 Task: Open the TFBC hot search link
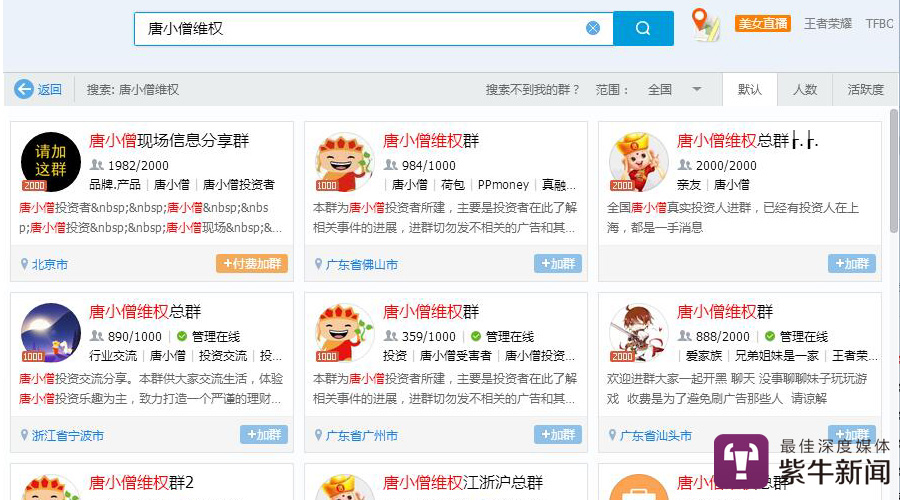pyautogui.click(x=880, y=24)
